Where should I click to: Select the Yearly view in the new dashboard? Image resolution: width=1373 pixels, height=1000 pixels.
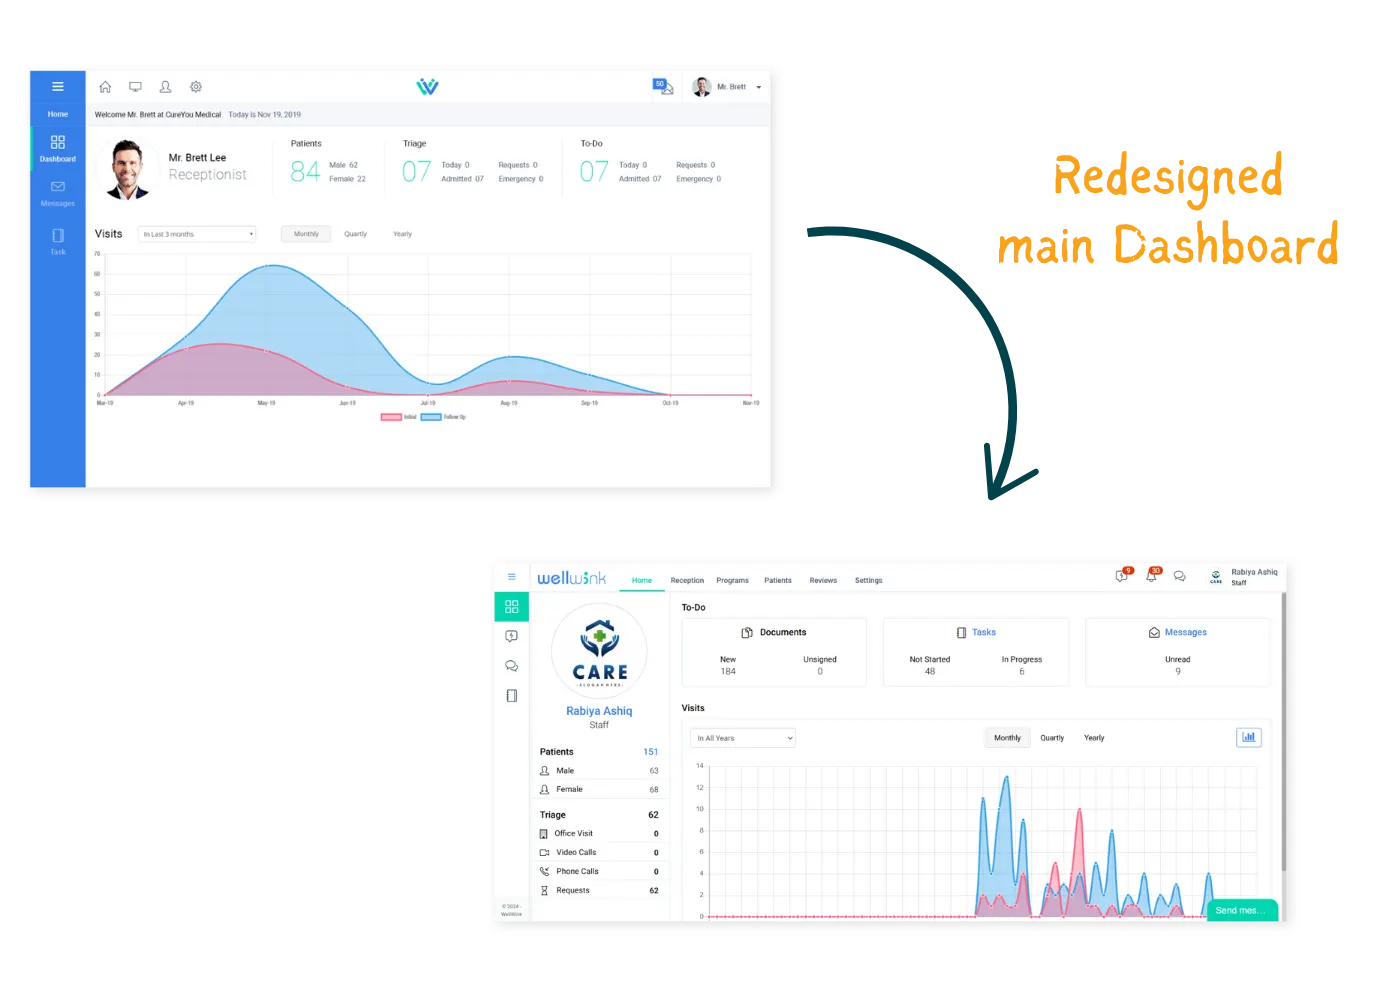1094,738
